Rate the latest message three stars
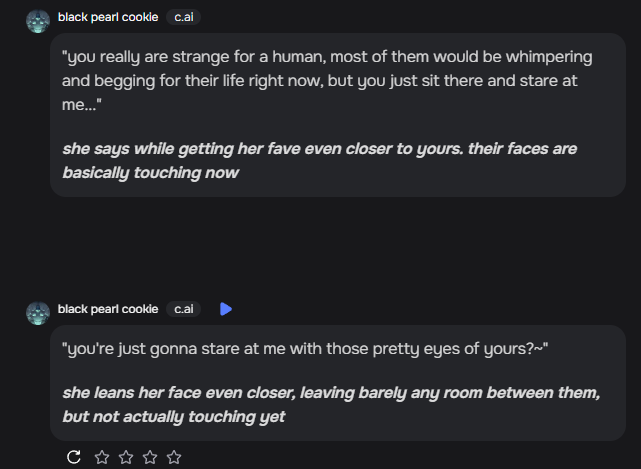641x469 pixels. click(150, 457)
